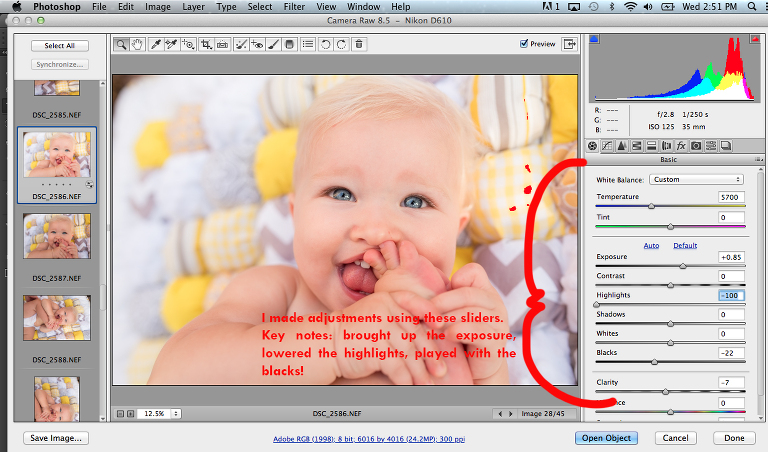Click the Default tone link
This screenshot has height=452, width=768.
click(x=685, y=245)
